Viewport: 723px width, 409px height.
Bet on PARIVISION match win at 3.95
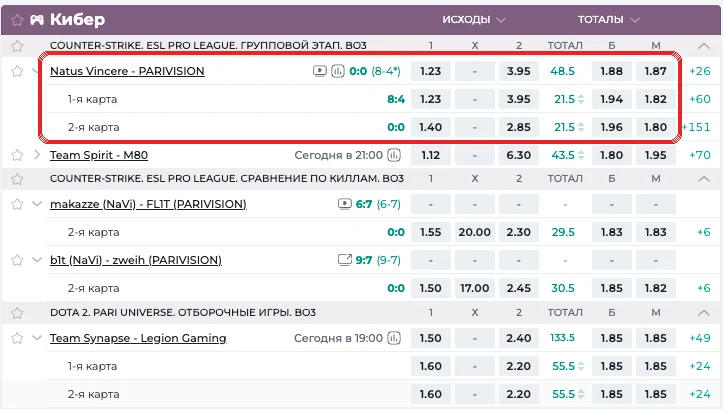pyautogui.click(x=518, y=71)
